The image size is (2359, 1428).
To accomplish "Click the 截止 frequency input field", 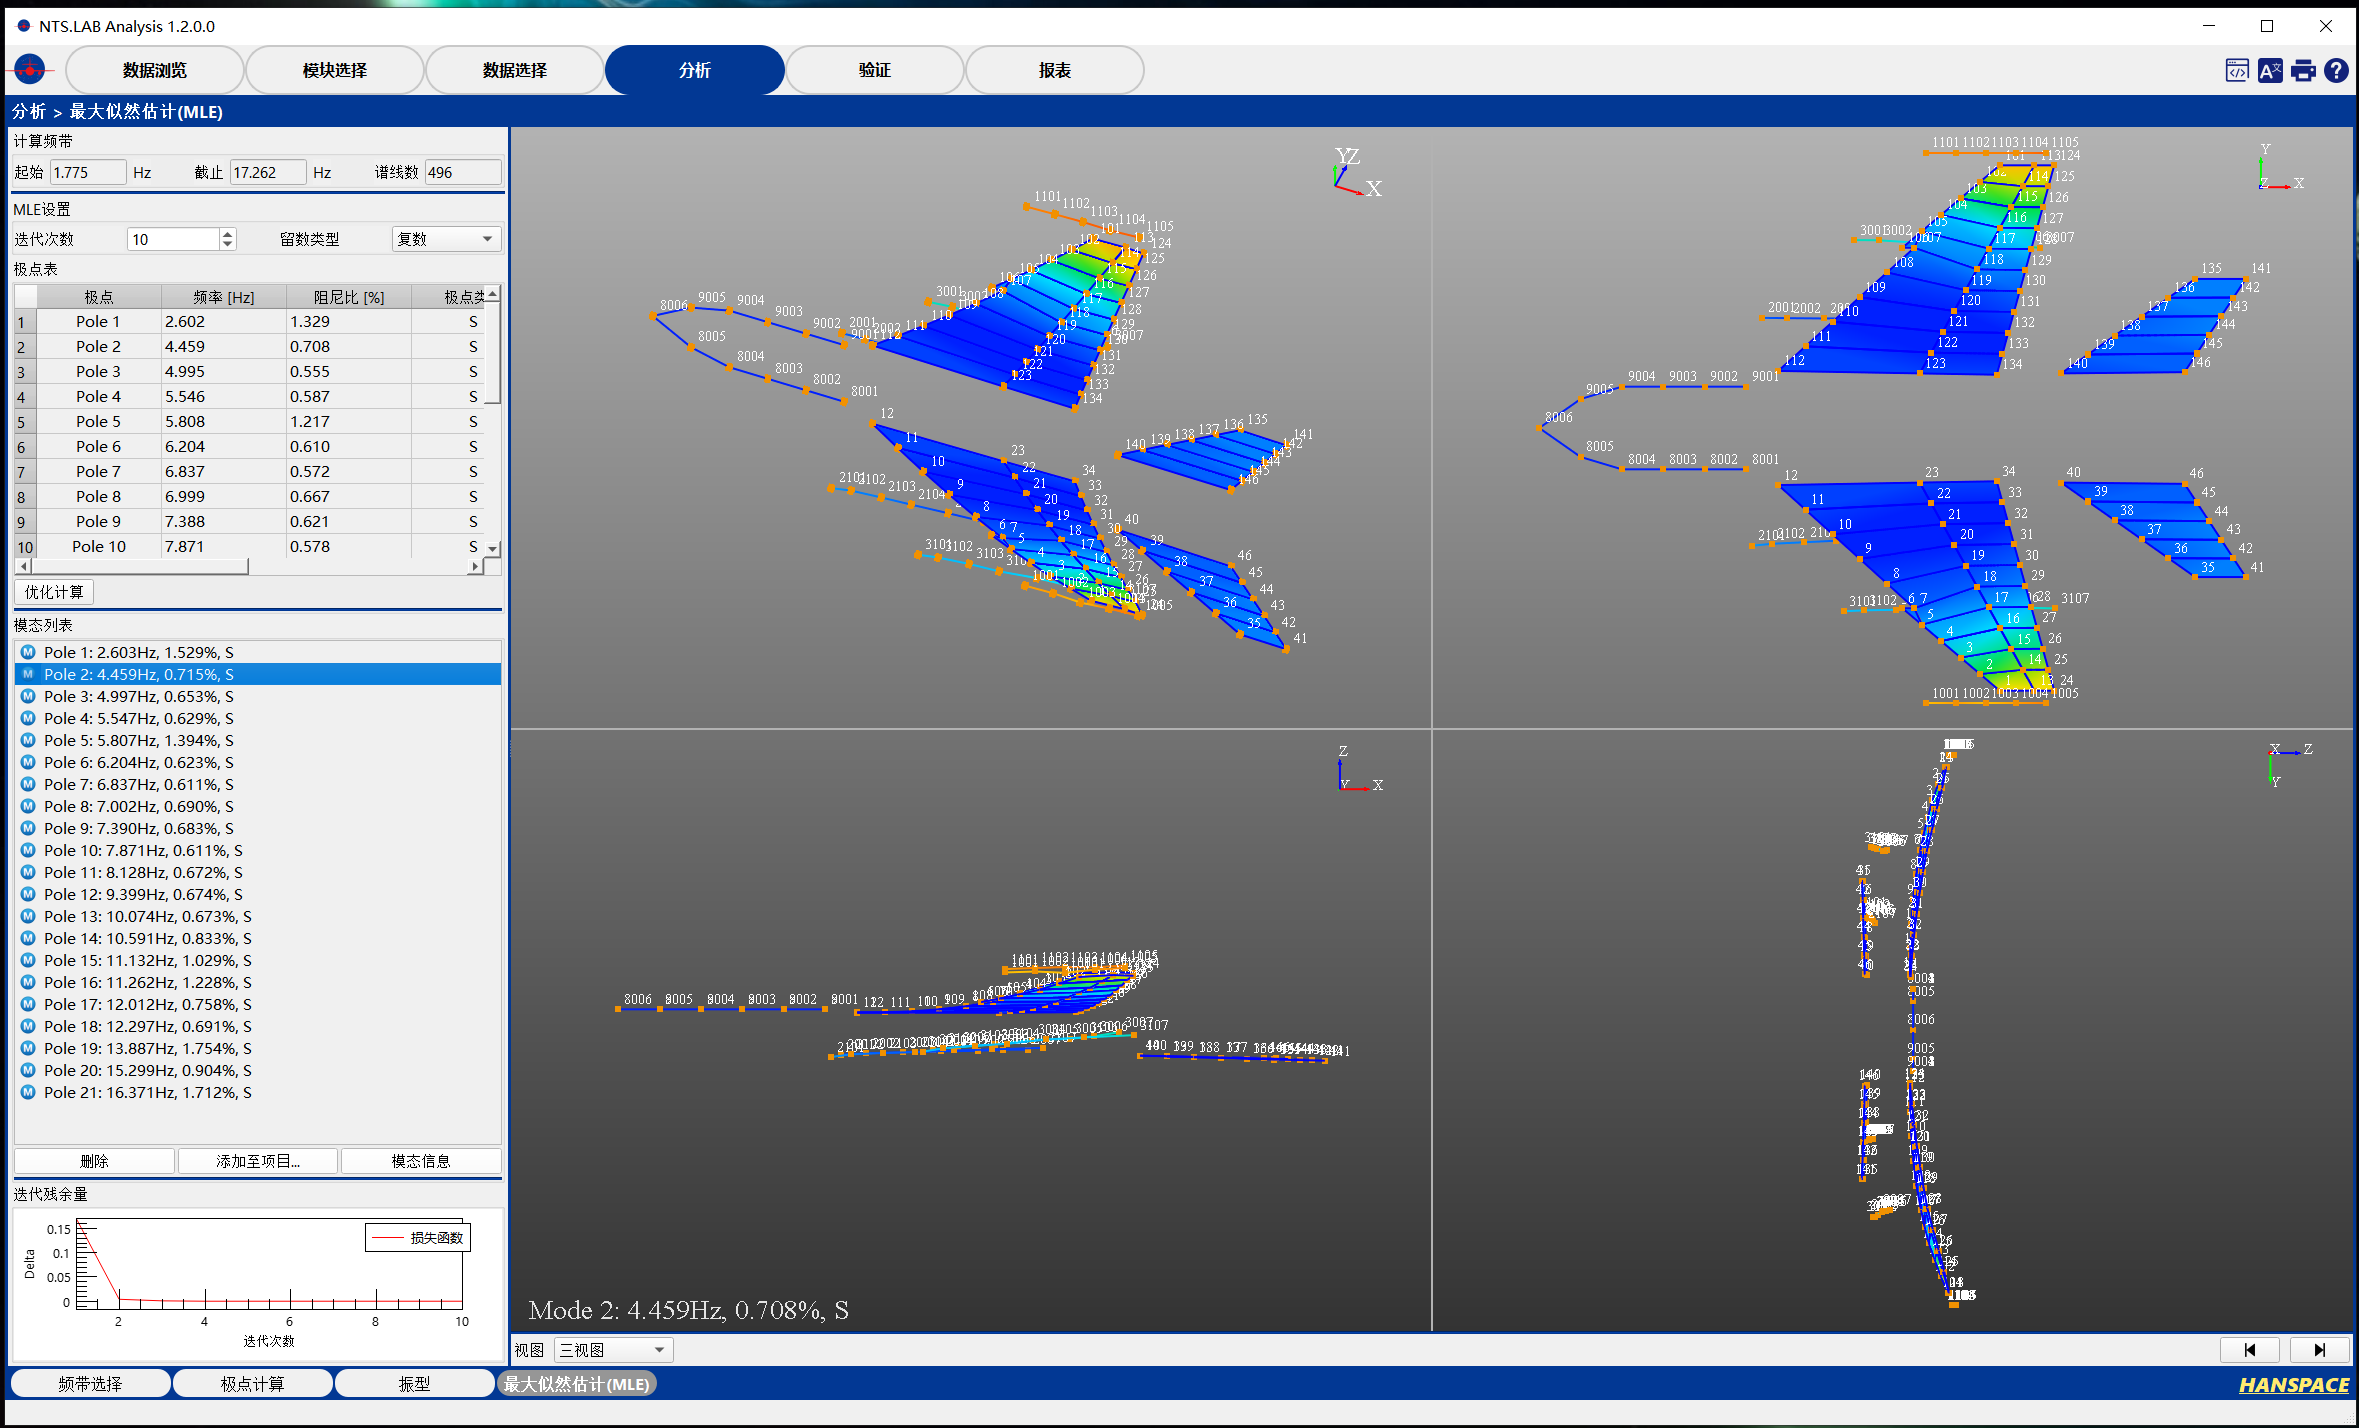I will [268, 172].
